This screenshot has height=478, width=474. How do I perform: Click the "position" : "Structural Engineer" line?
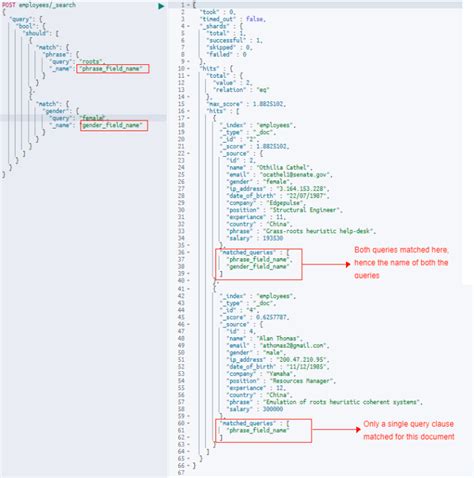pos(284,210)
